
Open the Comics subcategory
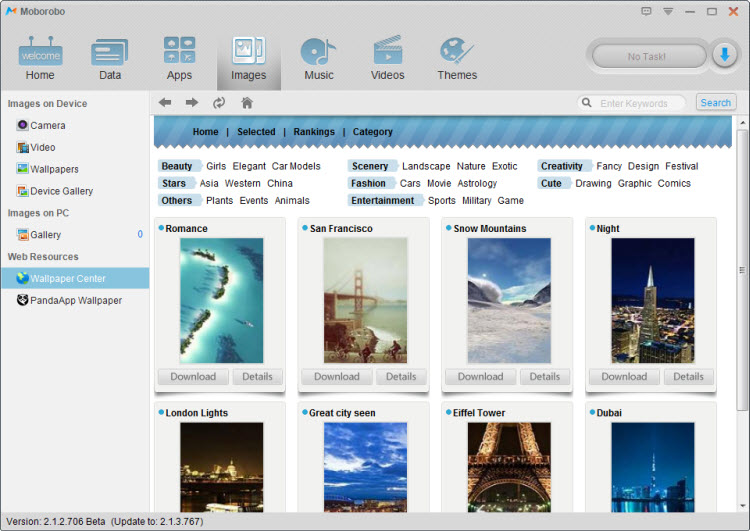(674, 183)
